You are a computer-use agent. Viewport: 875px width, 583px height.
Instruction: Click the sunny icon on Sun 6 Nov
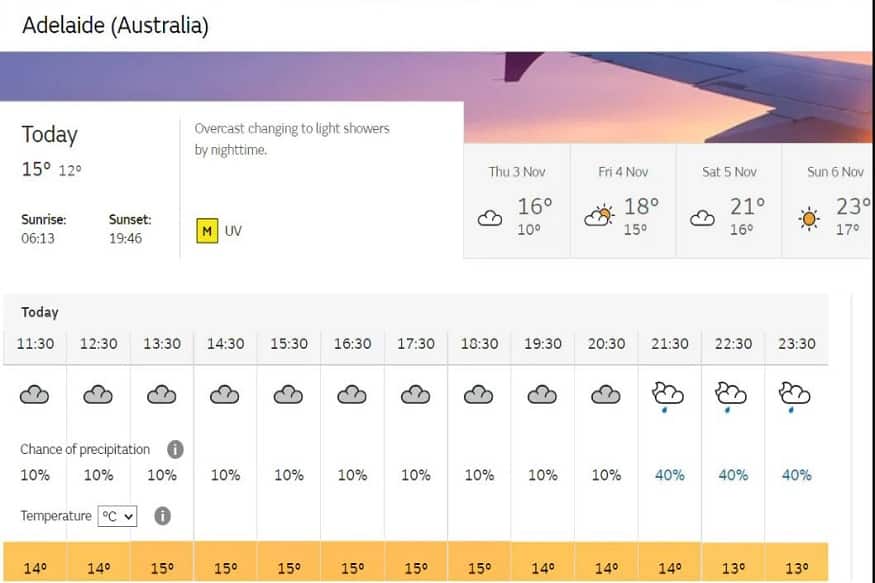coord(809,218)
